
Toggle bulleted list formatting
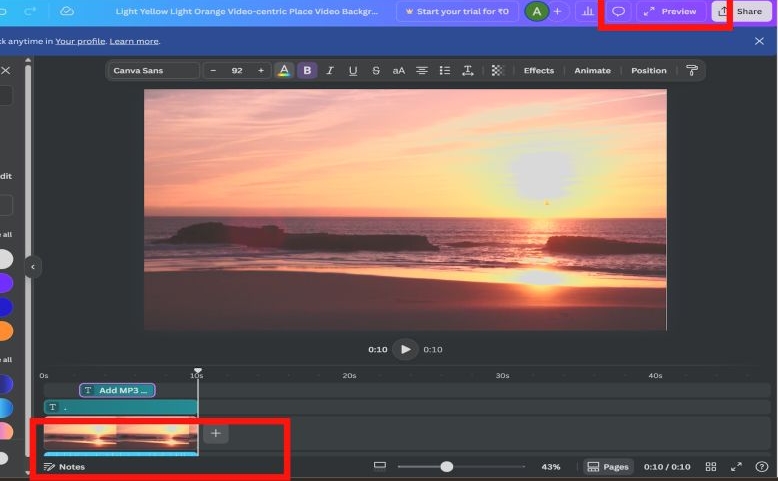(x=445, y=70)
